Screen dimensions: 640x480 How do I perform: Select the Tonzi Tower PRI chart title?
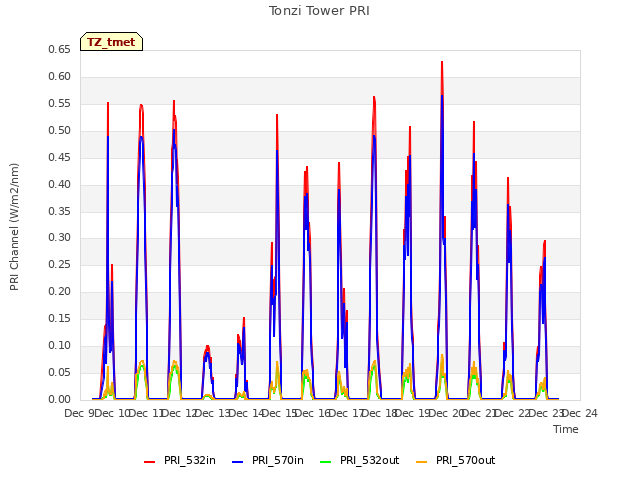[319, 11]
